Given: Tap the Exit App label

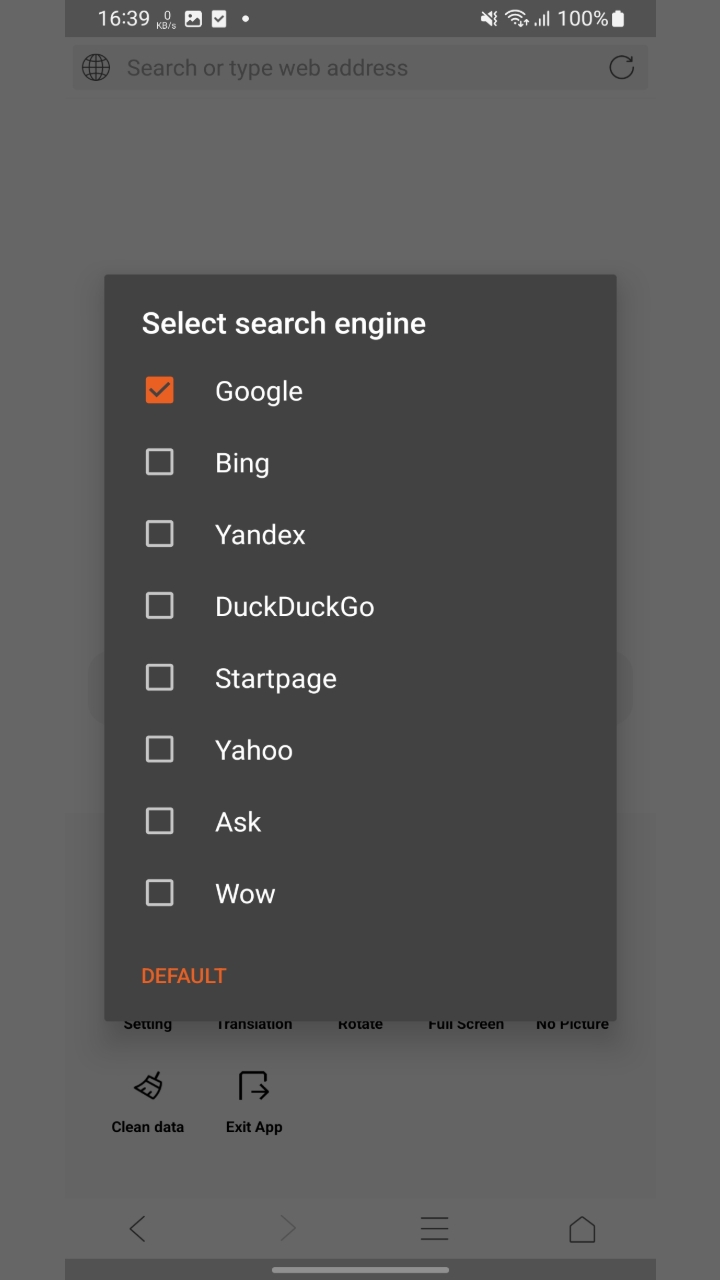Looking at the screenshot, I should coord(254,1127).
